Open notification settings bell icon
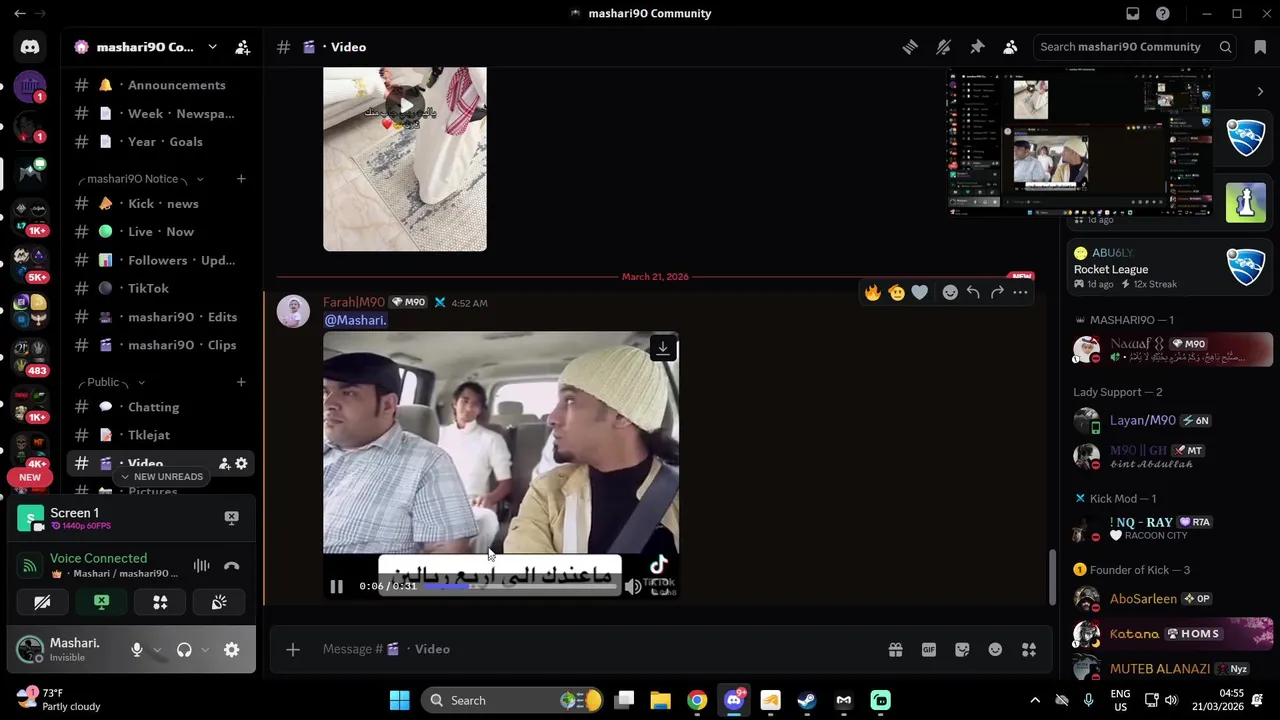Screen dimensions: 1280x720 [x=943, y=47]
